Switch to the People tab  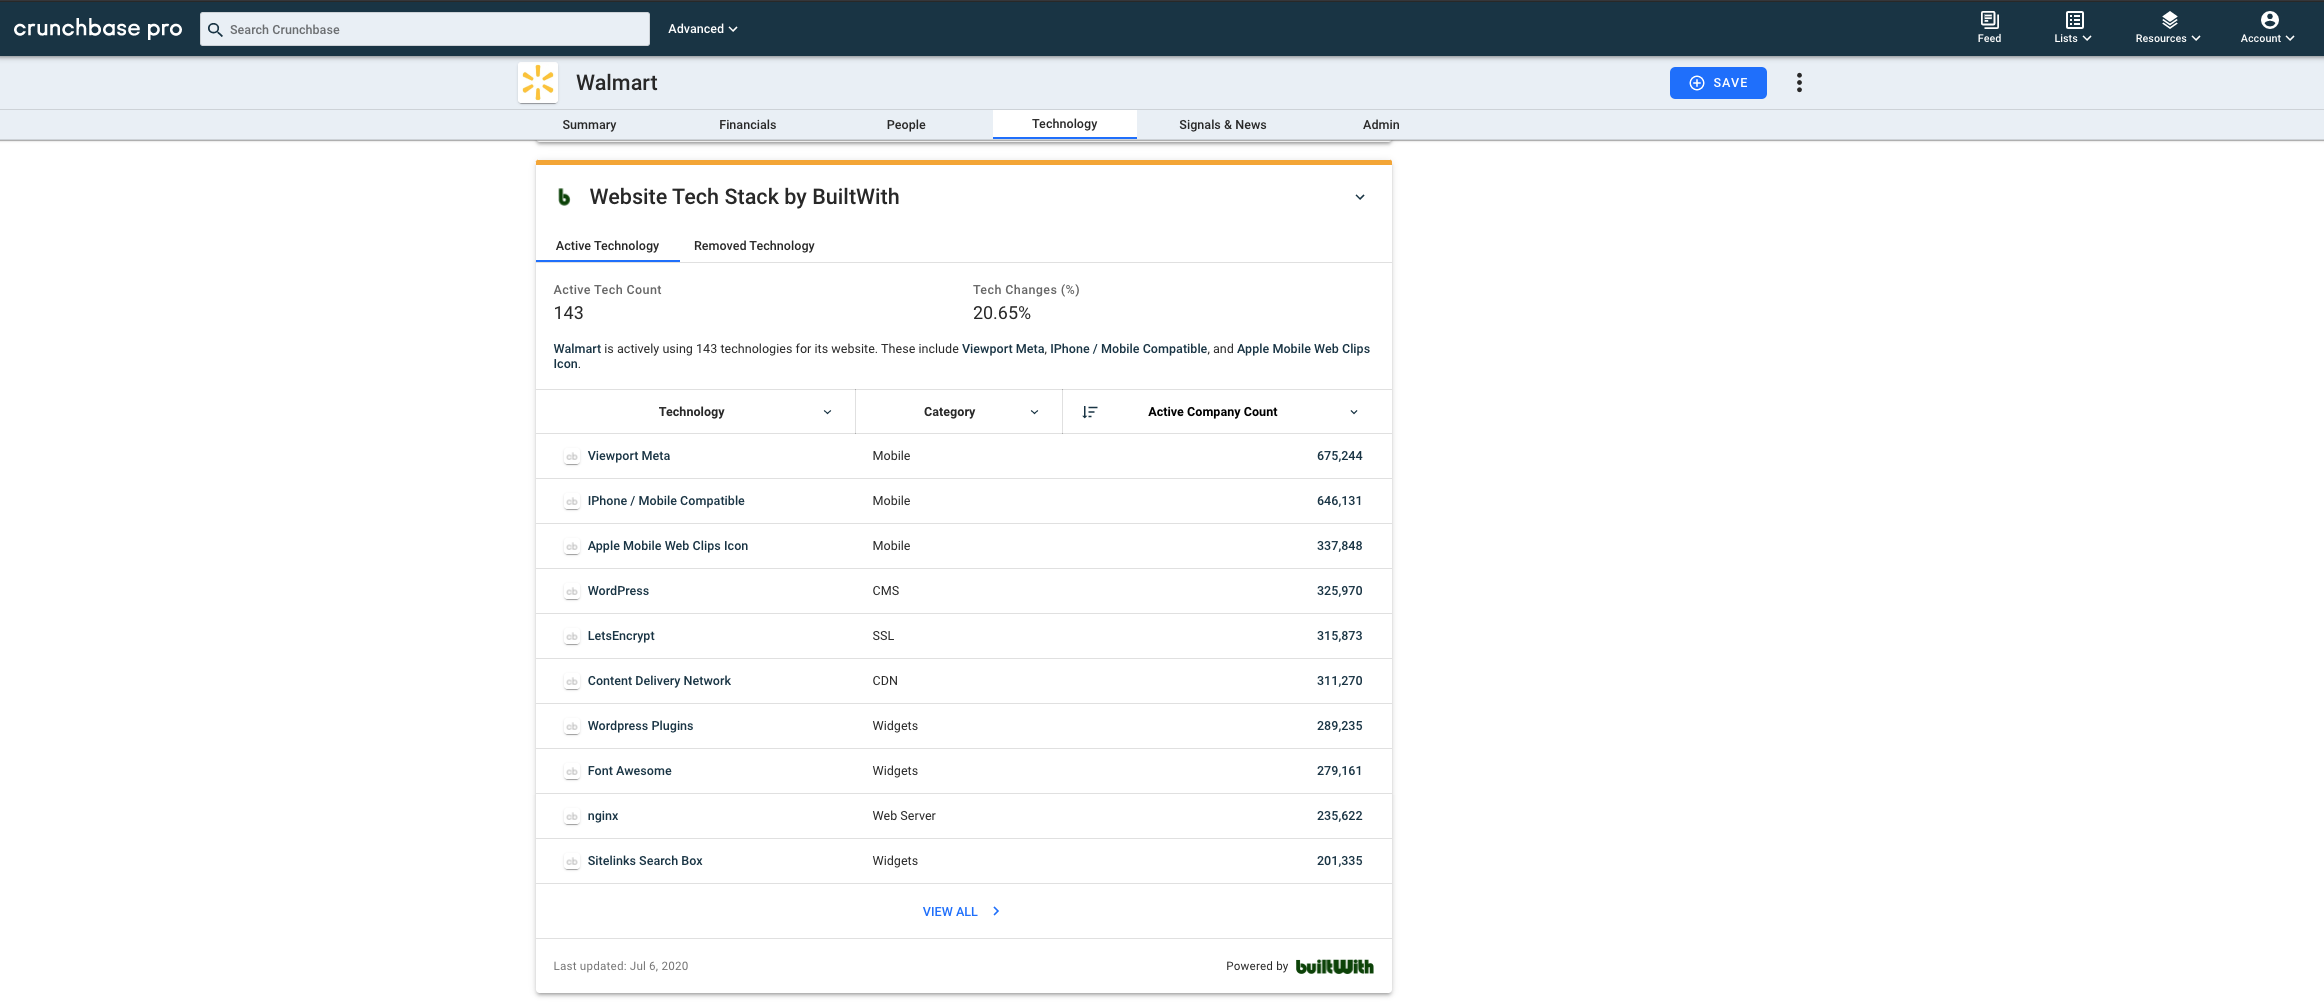(906, 125)
